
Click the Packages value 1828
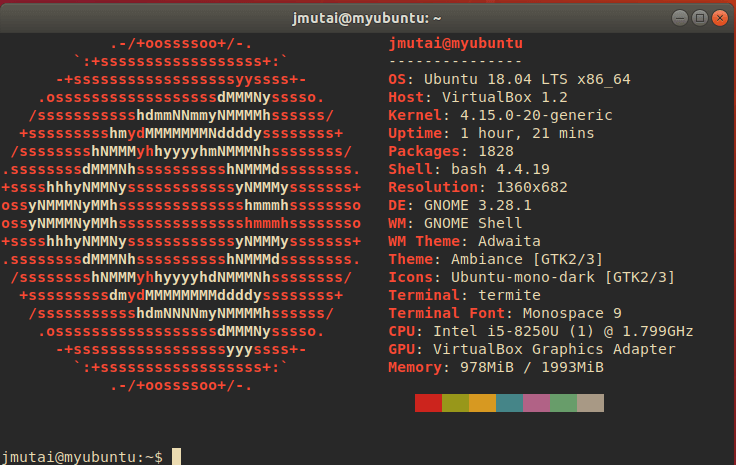click(x=496, y=151)
